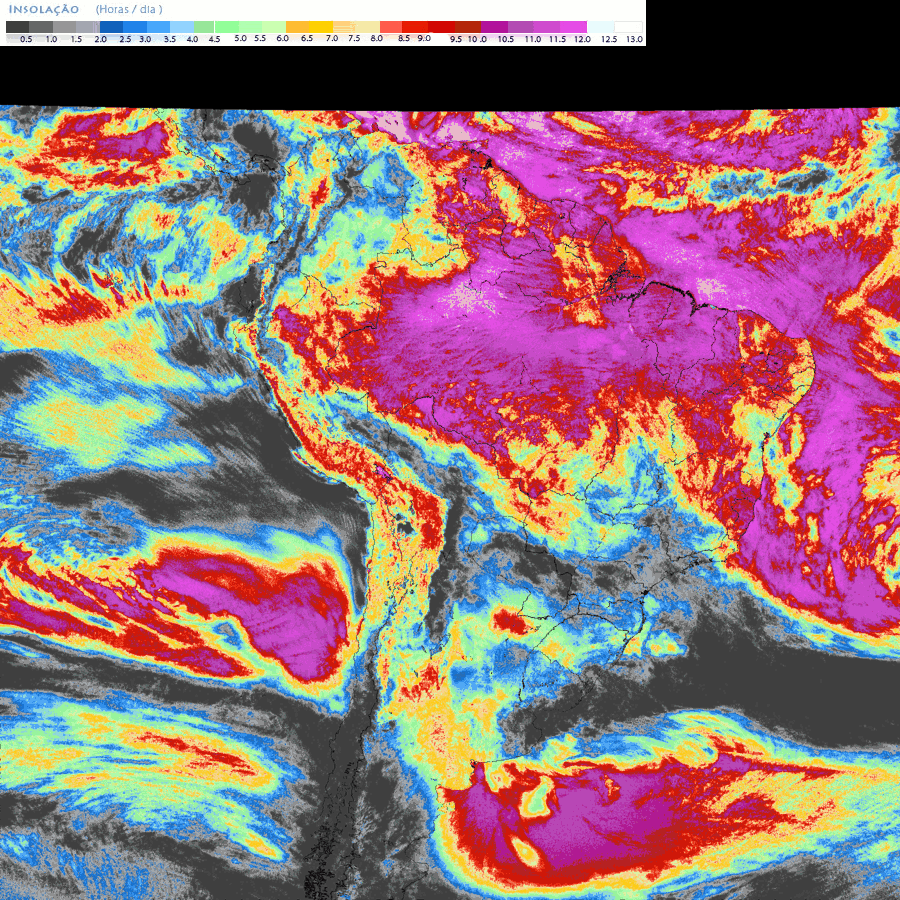Click the '4.0' legend value
This screenshot has height=900, width=900.
point(192,39)
